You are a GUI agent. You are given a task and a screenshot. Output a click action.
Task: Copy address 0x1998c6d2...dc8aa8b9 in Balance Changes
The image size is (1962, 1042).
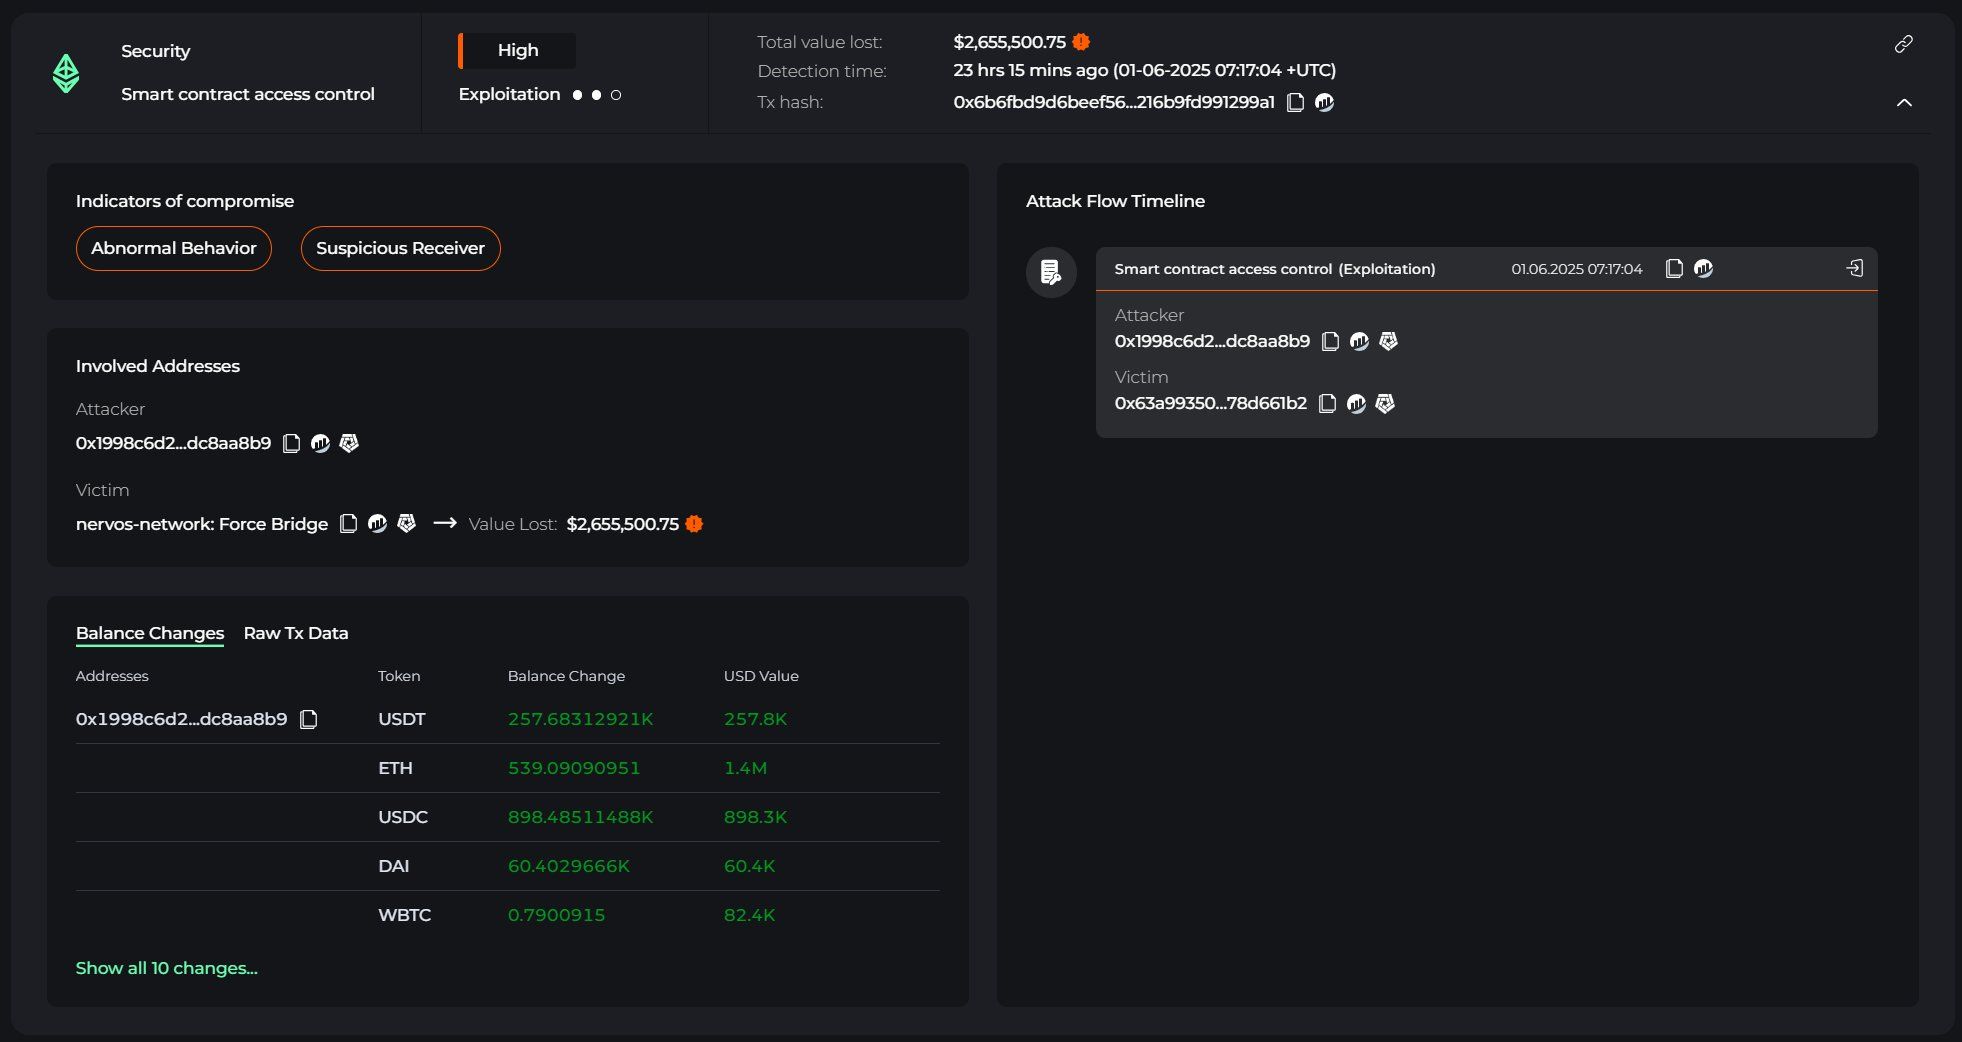tap(307, 719)
